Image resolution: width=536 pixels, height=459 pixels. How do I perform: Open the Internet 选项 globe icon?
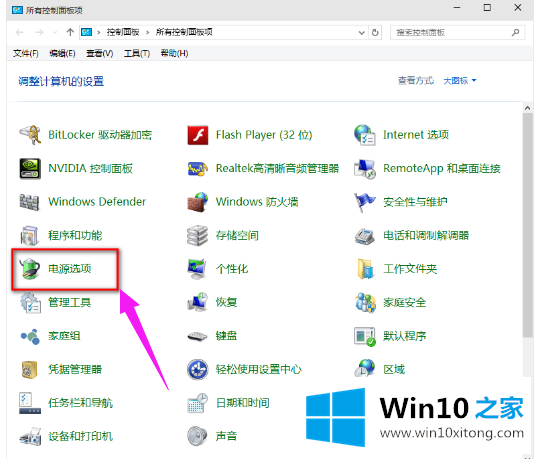coord(365,135)
